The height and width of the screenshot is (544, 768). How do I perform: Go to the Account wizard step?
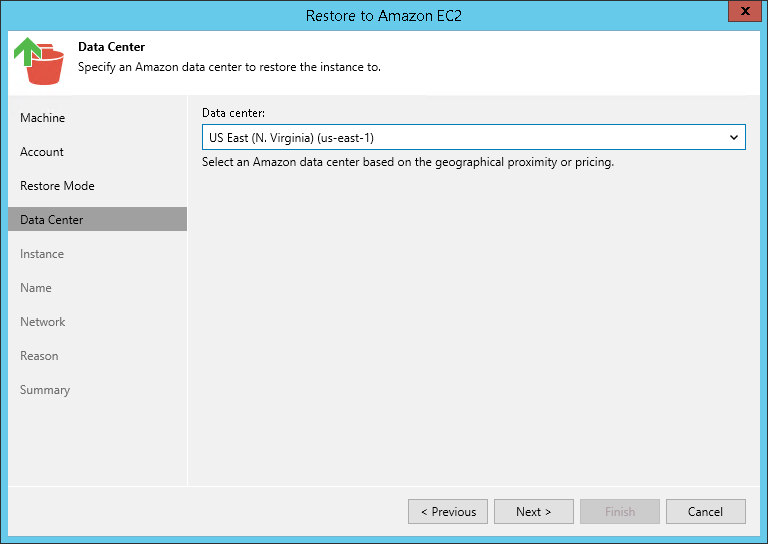click(42, 152)
